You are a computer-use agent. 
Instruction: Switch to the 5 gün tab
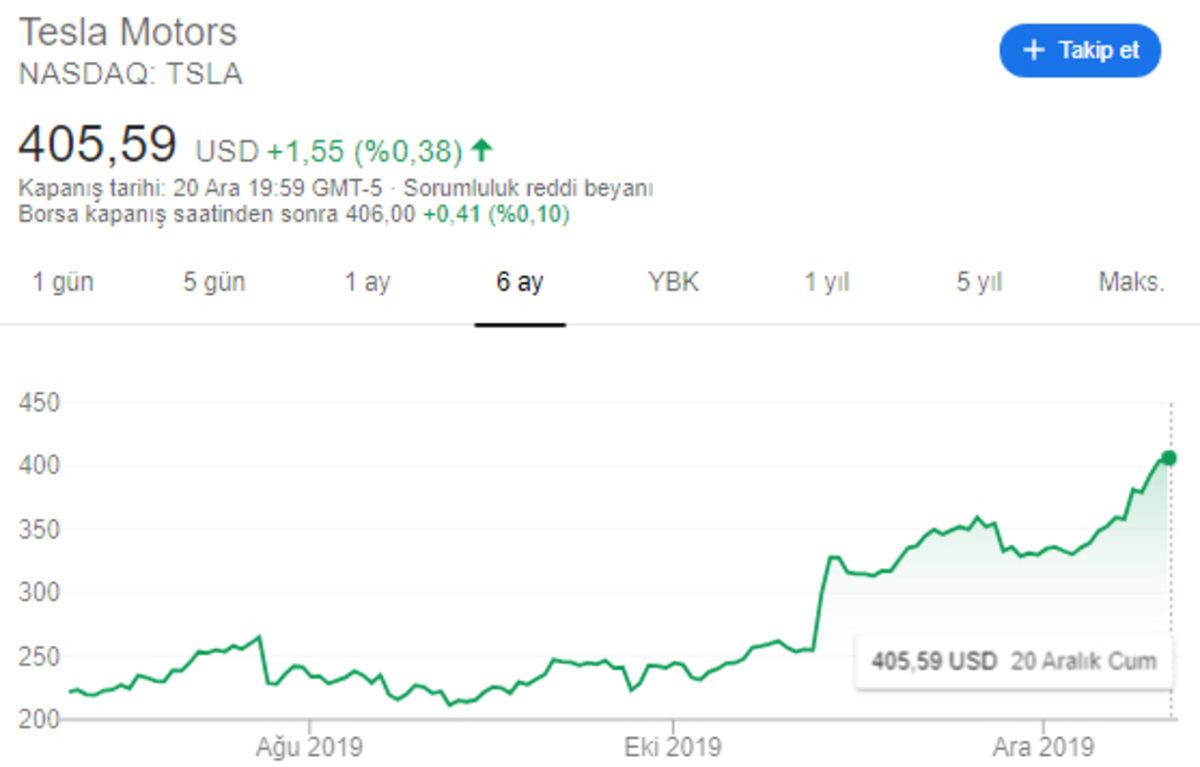point(213,282)
